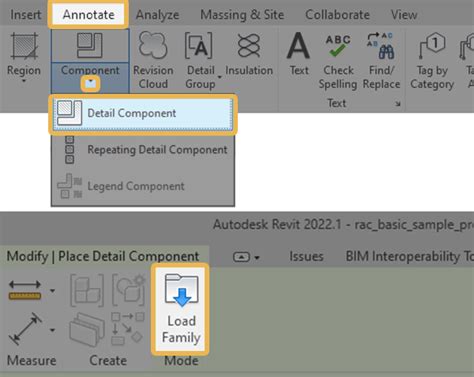
Task: Switch to the Insert tab
Action: [25, 15]
